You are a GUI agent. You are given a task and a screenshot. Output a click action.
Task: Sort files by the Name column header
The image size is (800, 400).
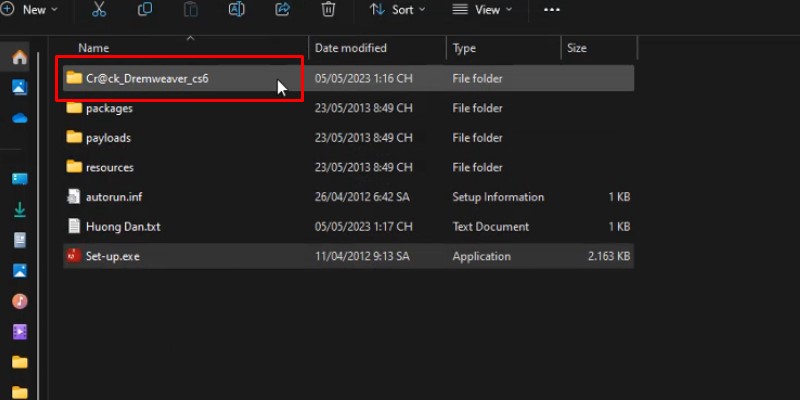[x=93, y=48]
